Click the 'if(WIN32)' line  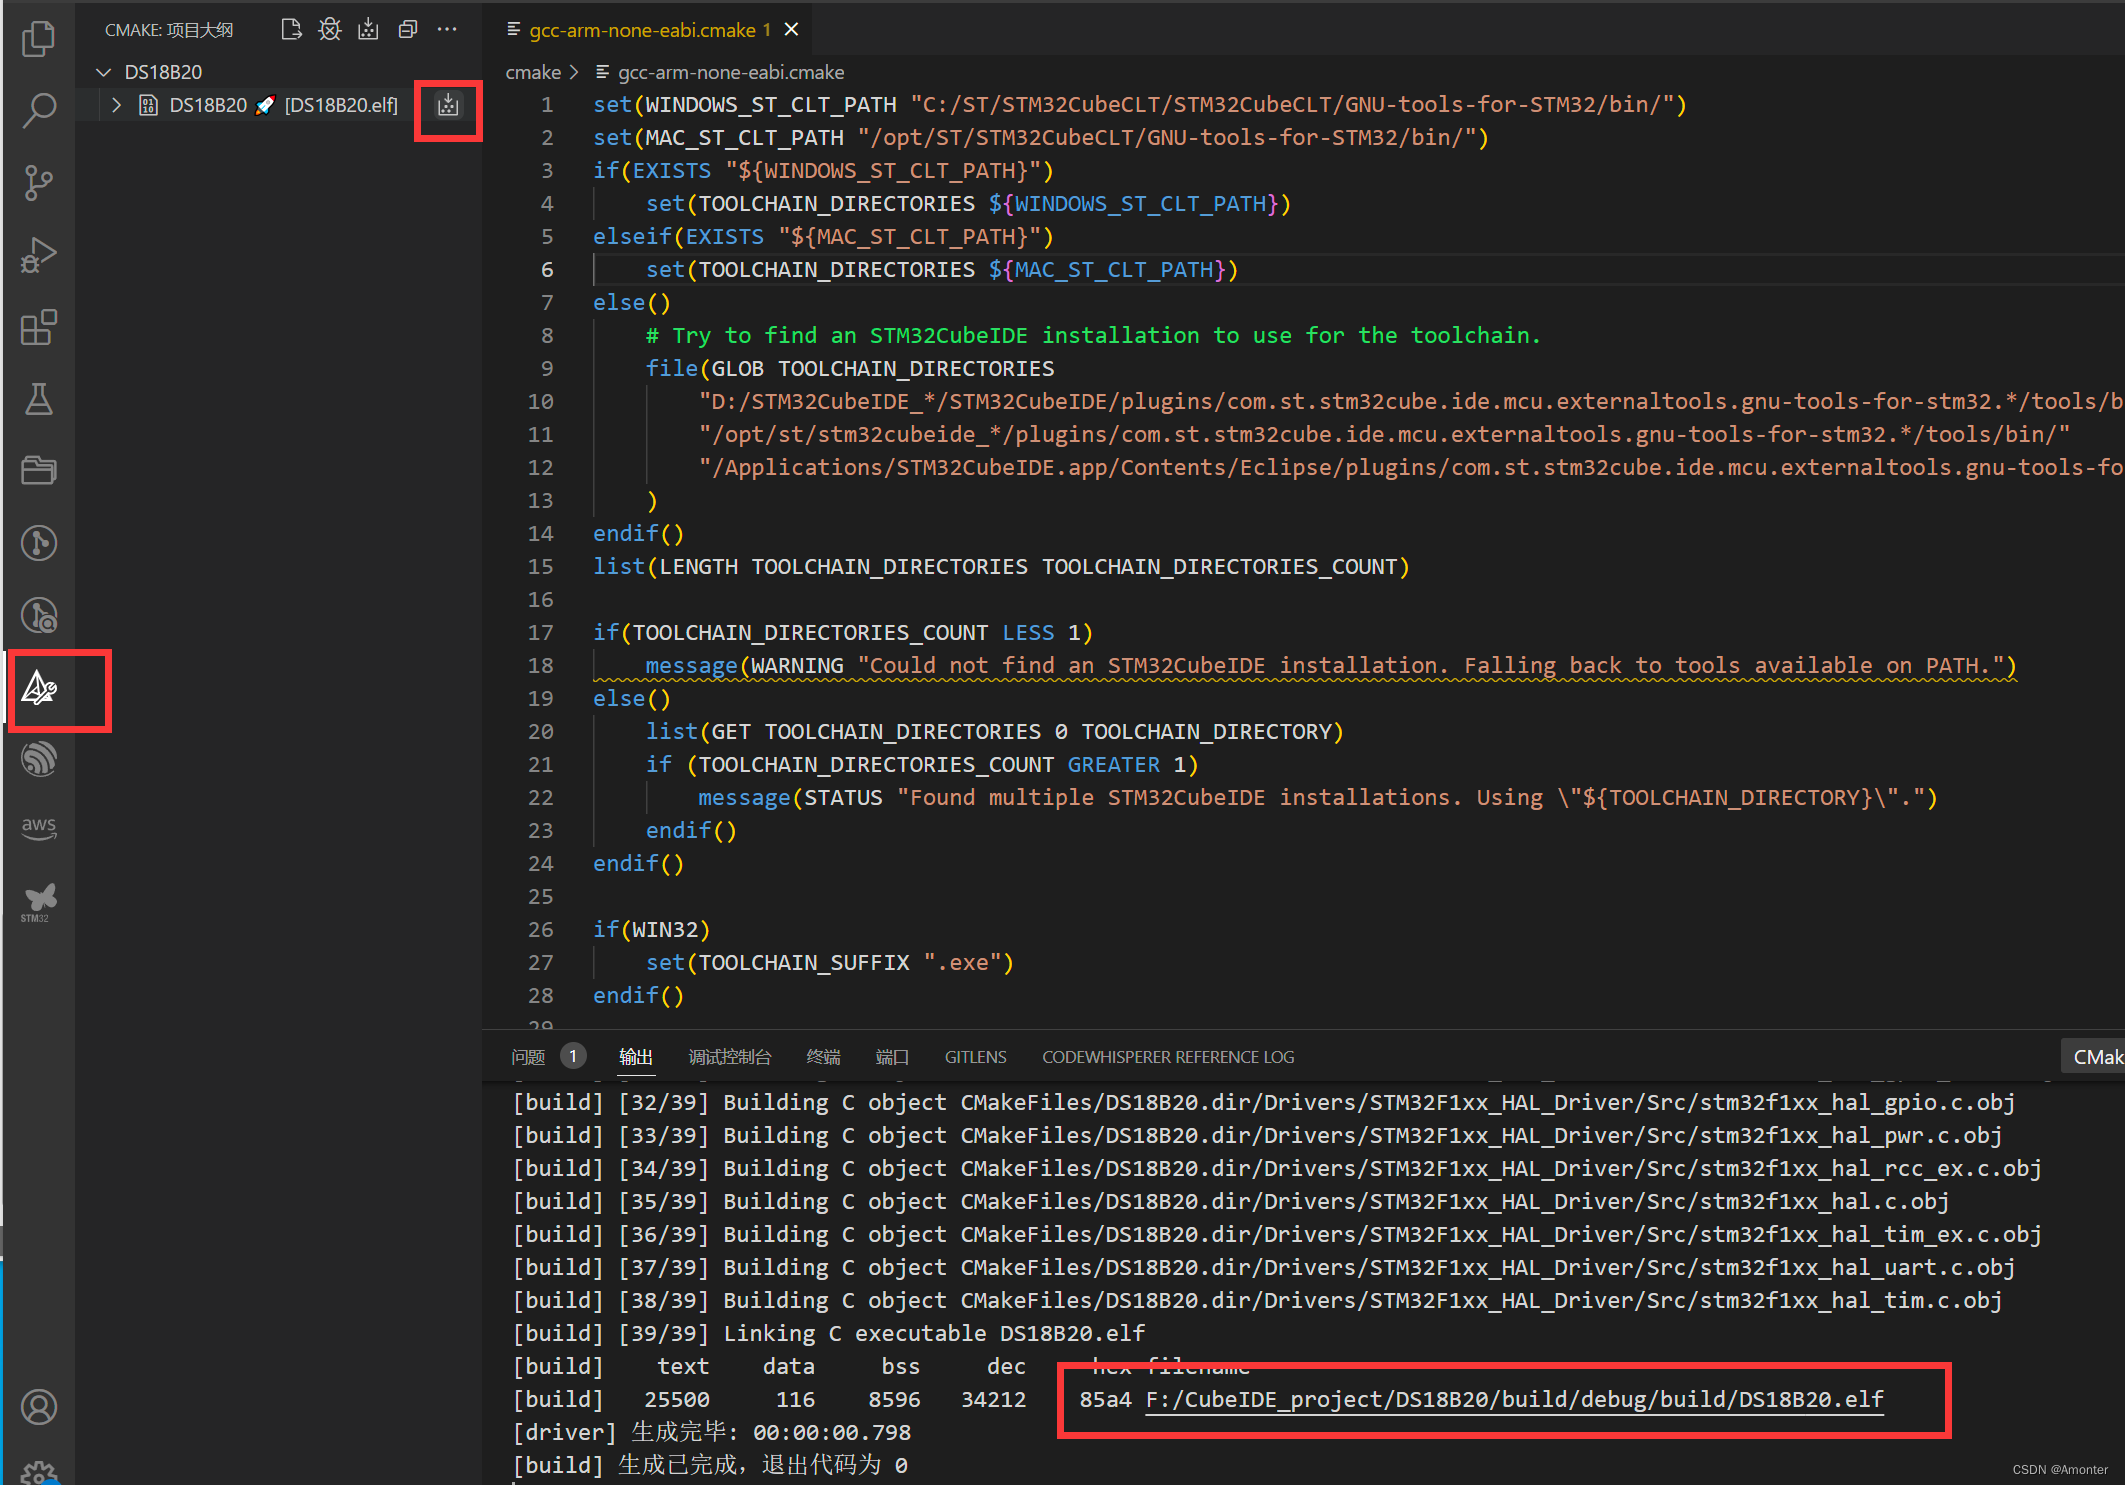651,929
